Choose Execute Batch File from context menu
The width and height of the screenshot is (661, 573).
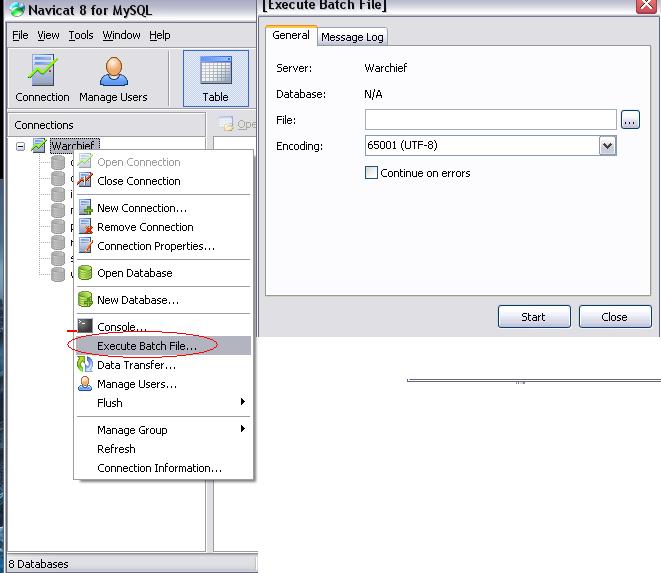pos(146,346)
